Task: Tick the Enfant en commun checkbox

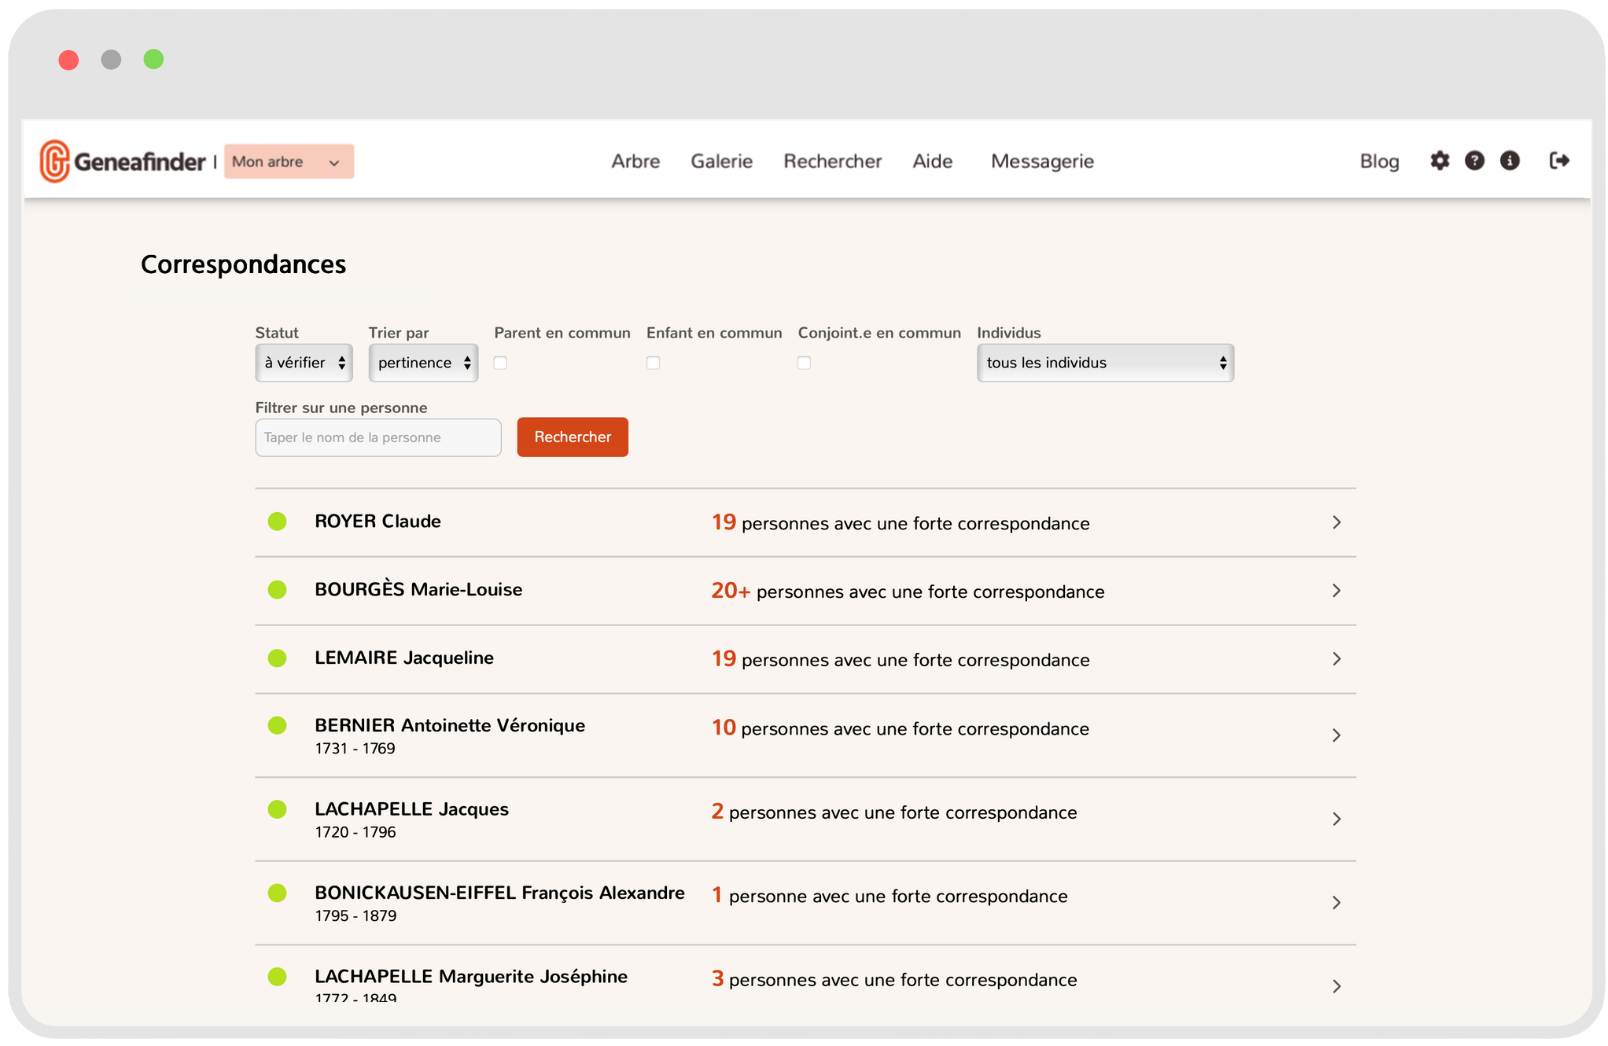Action: (653, 363)
